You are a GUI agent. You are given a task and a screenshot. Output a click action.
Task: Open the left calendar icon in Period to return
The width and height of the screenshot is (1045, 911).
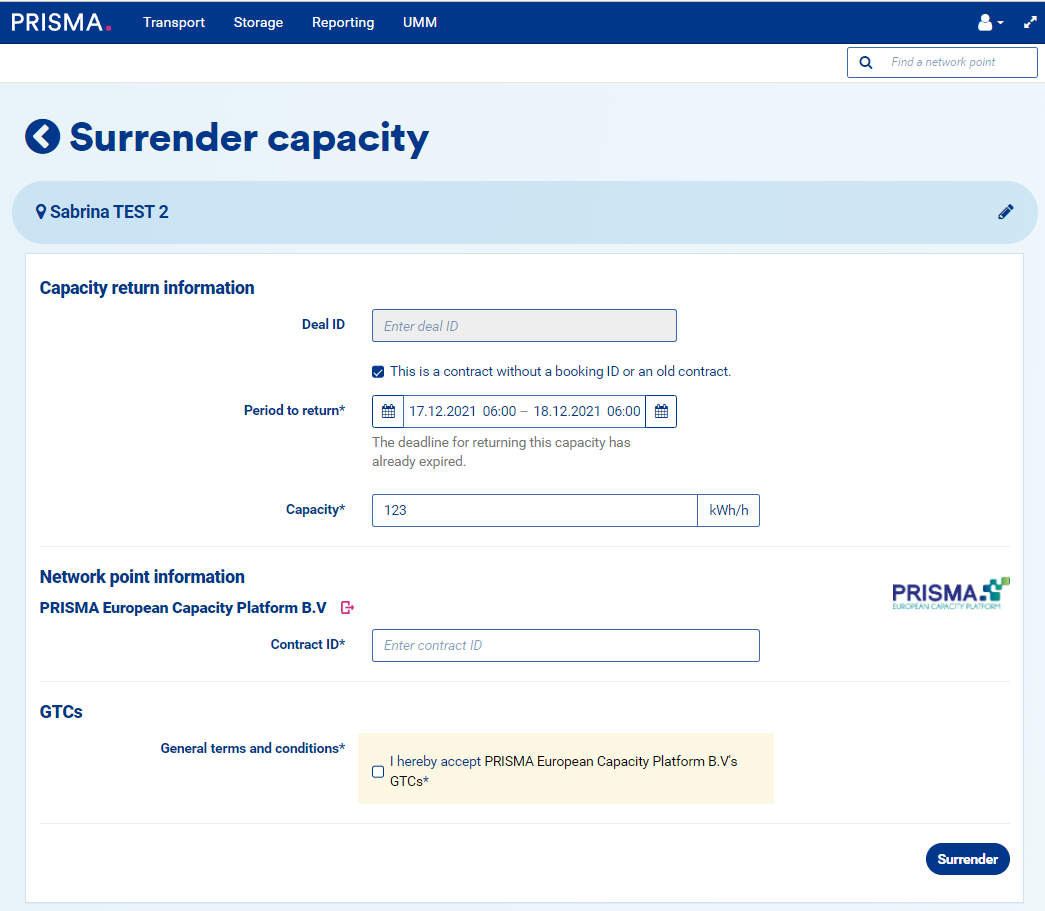pos(388,412)
